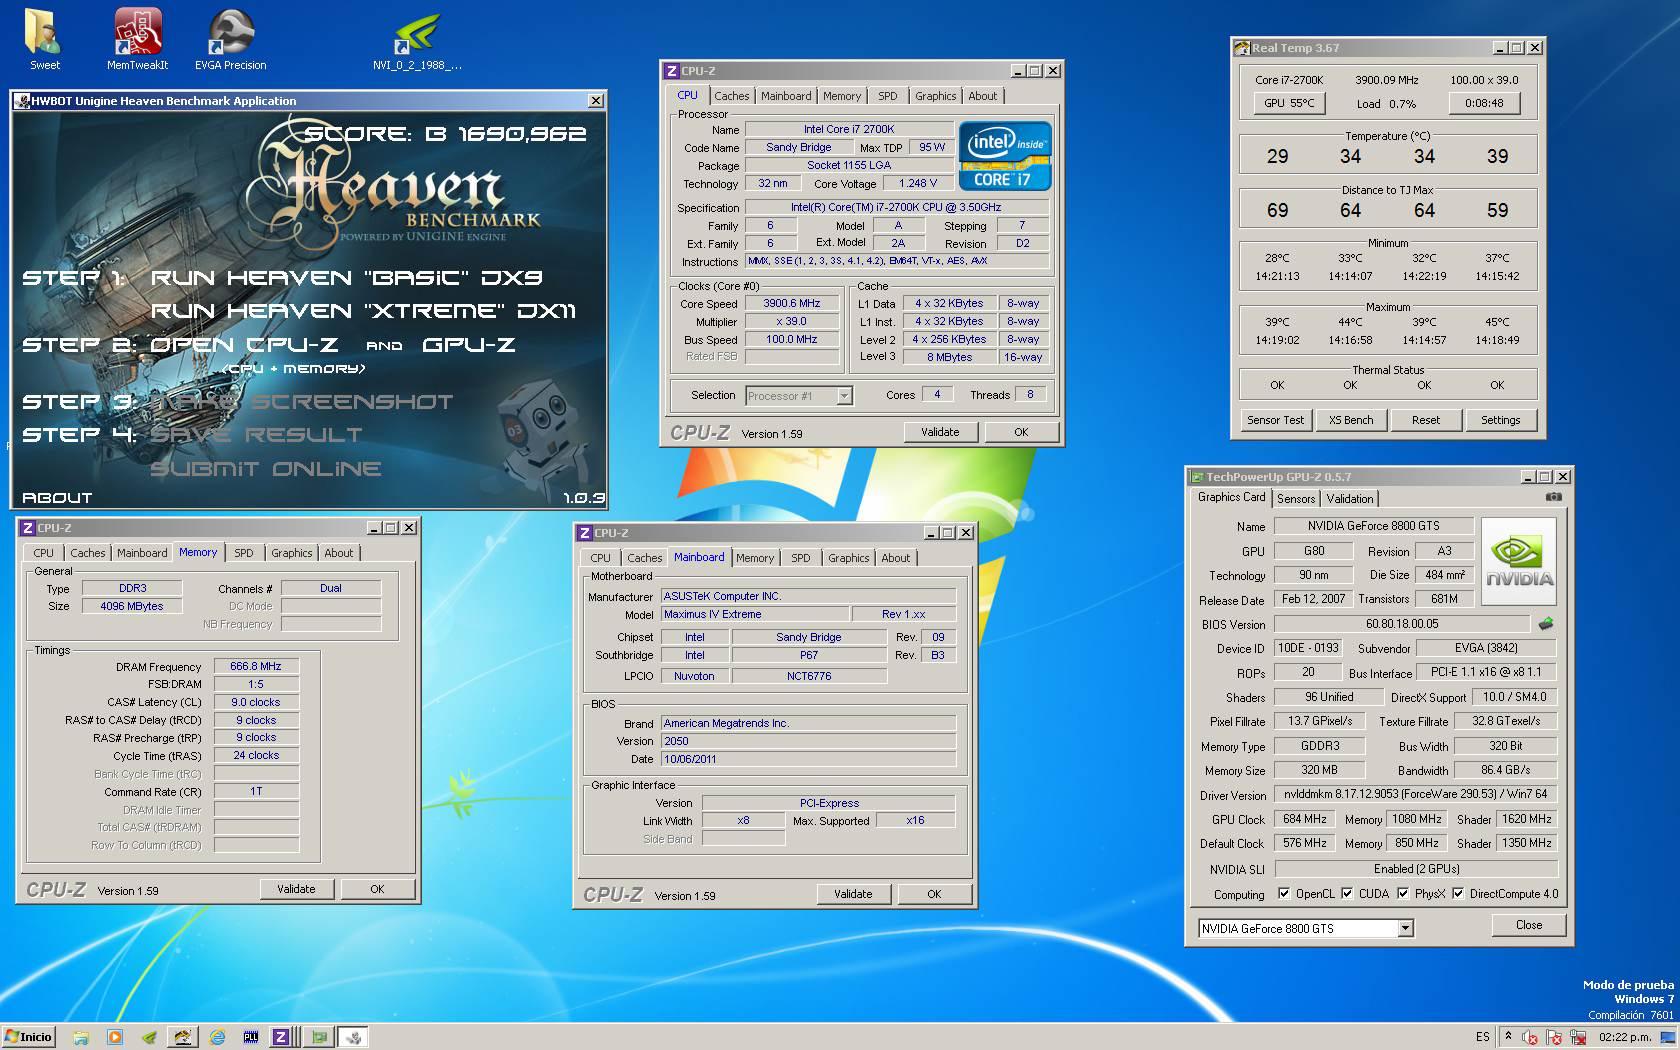The height and width of the screenshot is (1050, 1680).
Task: Click the Heaven Benchmark taskbar icon
Action: [x=353, y=1037]
